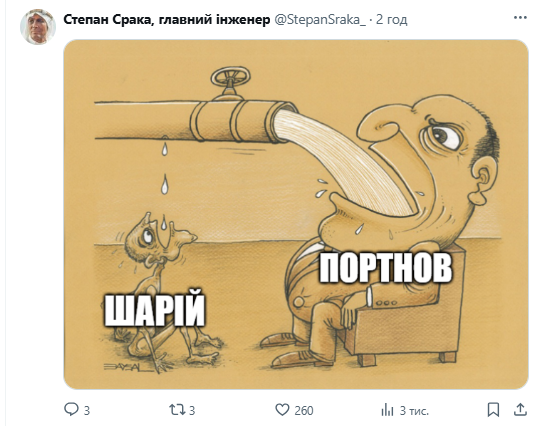The image size is (543, 426).
Task: Click the share upload arrow icon
Action: (520, 410)
